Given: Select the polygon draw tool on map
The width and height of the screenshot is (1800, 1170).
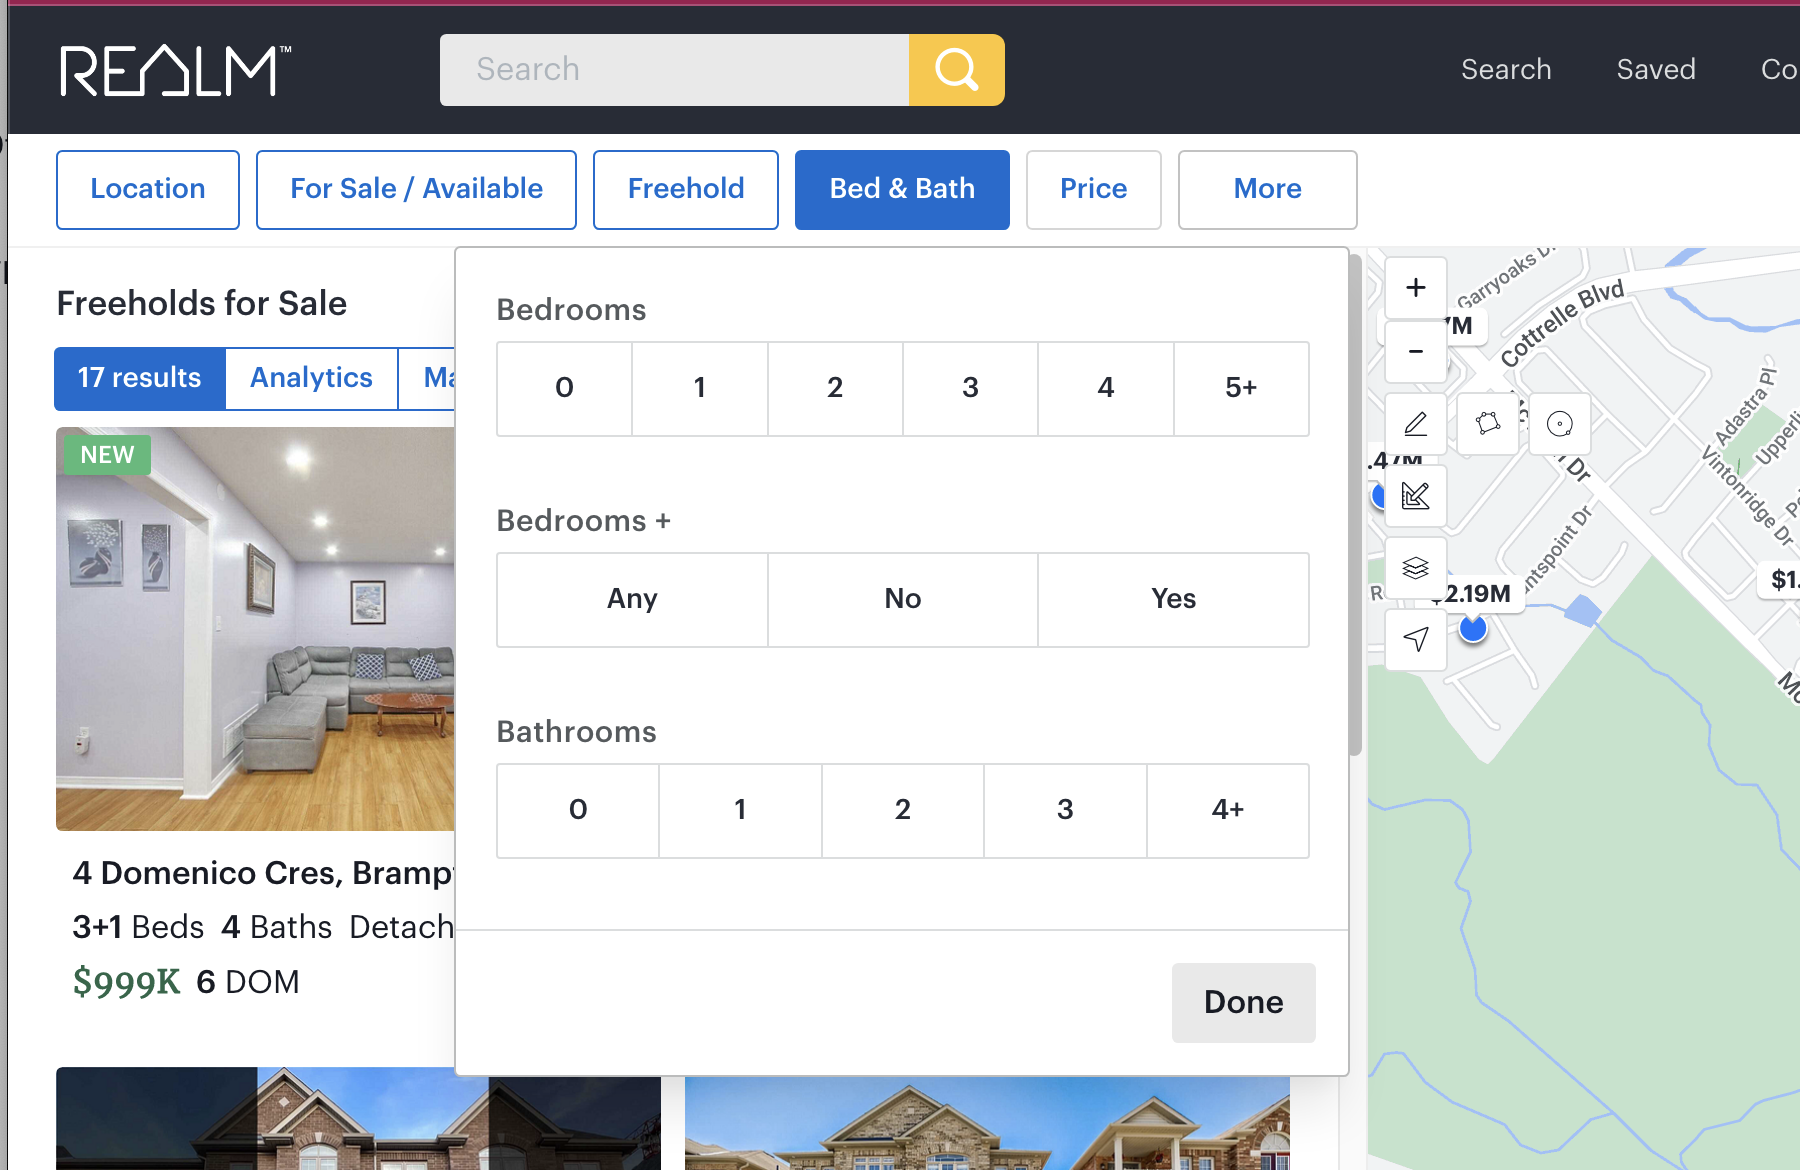Looking at the screenshot, I should pyautogui.click(x=1488, y=424).
